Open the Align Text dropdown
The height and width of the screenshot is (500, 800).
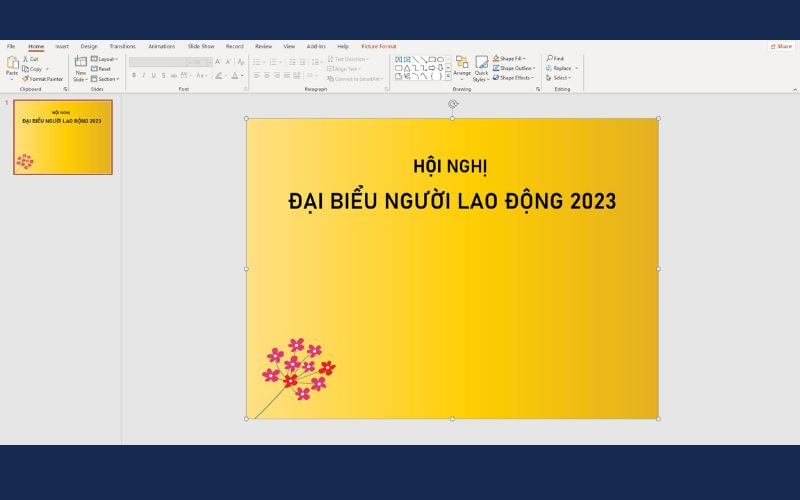(x=344, y=69)
